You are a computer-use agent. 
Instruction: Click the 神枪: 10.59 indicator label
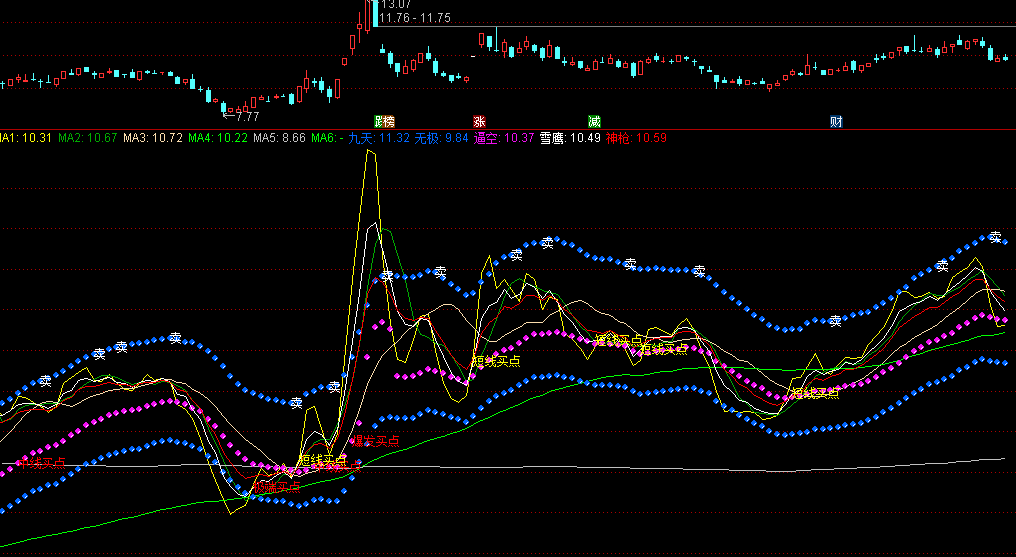click(636, 137)
